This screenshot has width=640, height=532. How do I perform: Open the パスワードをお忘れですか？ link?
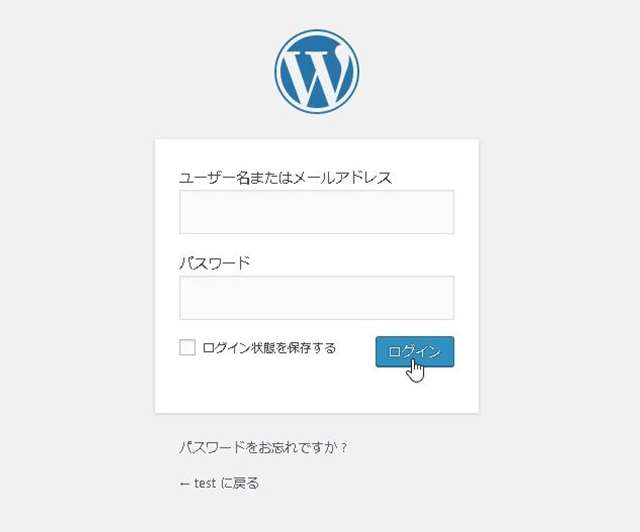point(263,447)
